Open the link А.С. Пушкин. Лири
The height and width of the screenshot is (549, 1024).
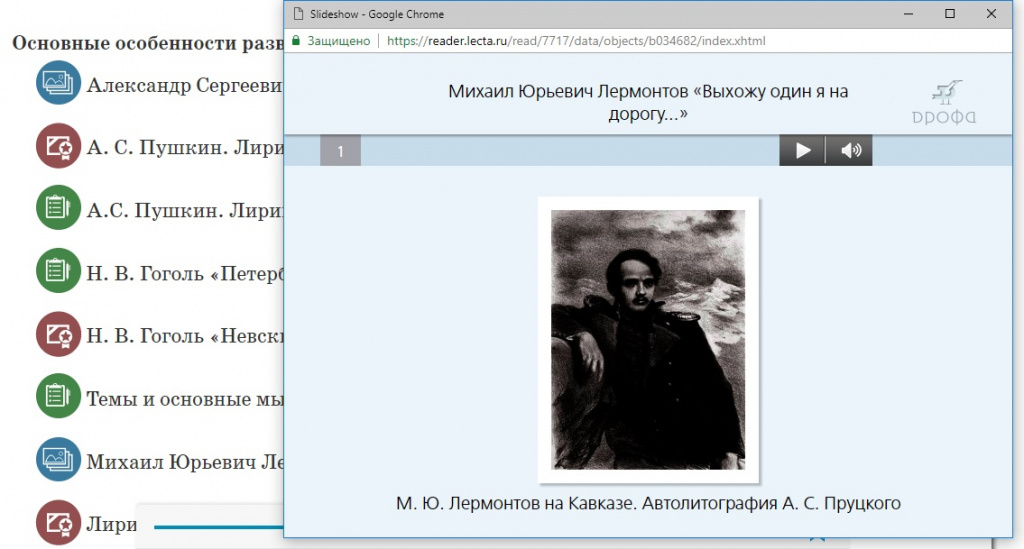185,210
